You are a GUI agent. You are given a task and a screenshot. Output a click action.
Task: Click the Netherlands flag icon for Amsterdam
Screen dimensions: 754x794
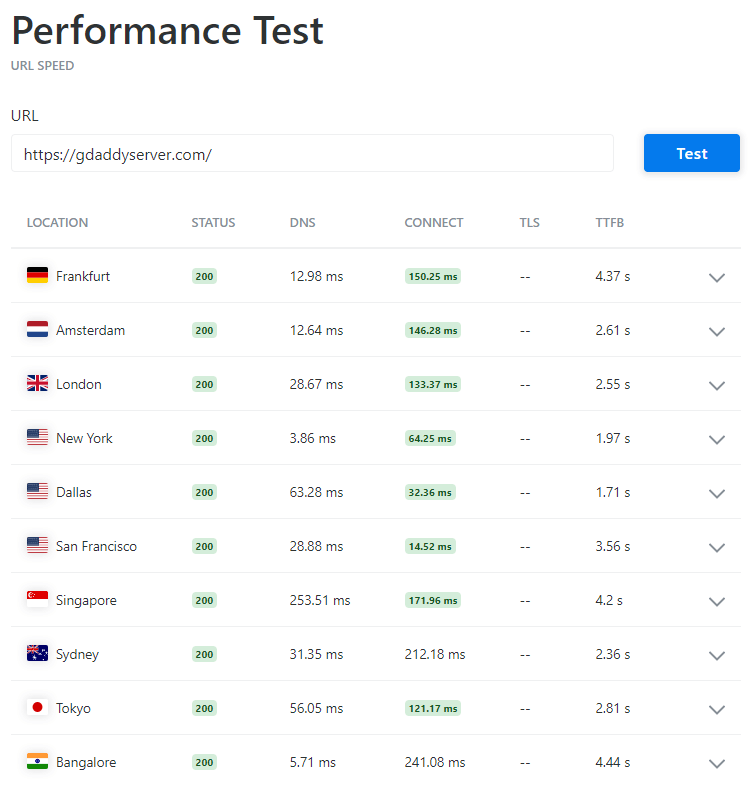click(37, 330)
